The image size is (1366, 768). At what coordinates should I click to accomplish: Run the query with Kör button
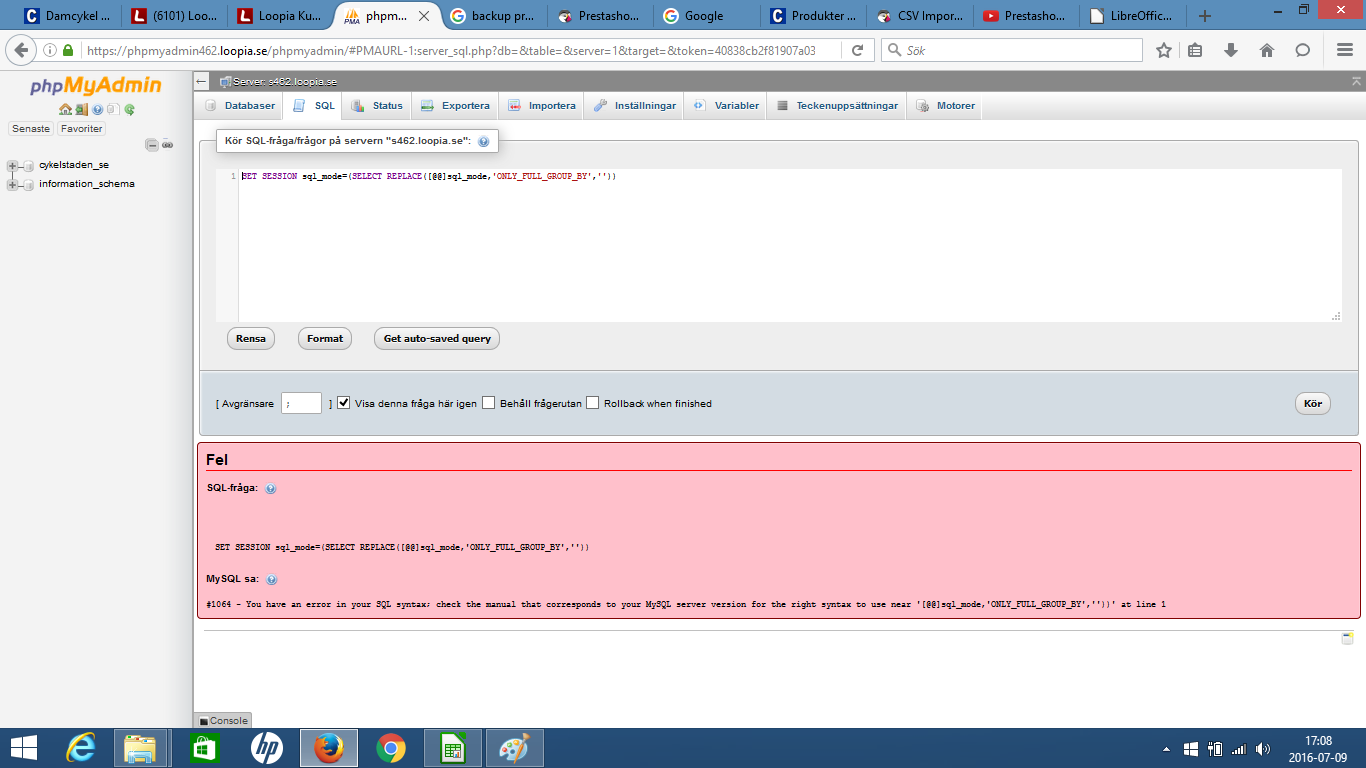(x=1313, y=404)
